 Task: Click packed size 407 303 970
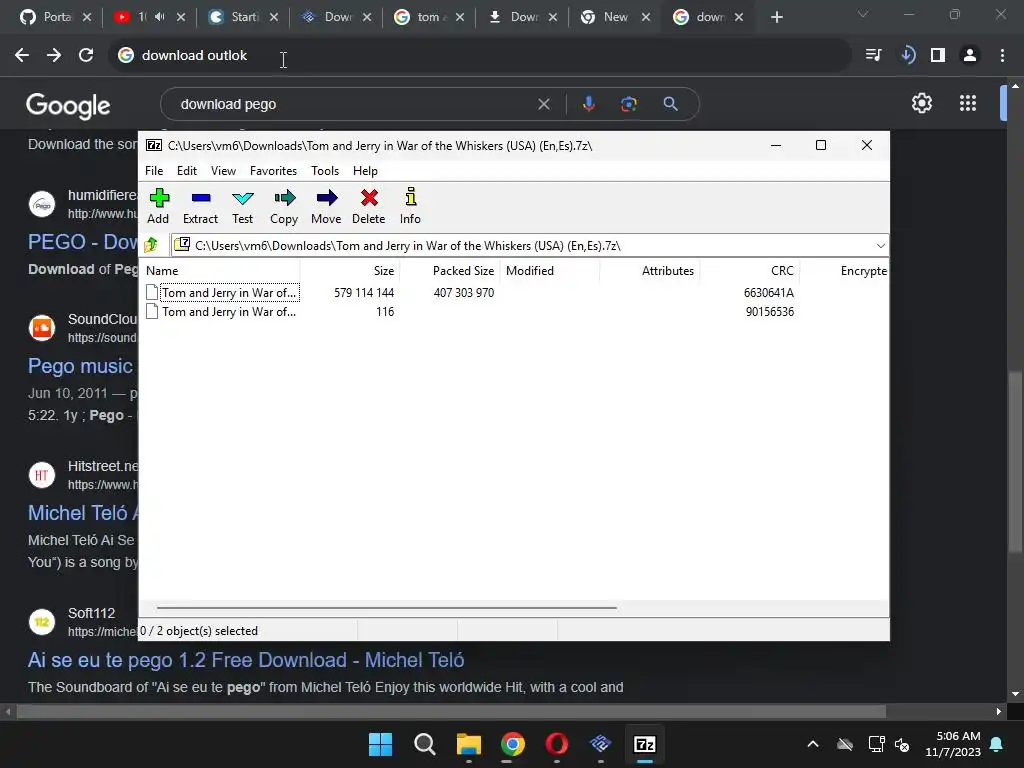(x=464, y=293)
